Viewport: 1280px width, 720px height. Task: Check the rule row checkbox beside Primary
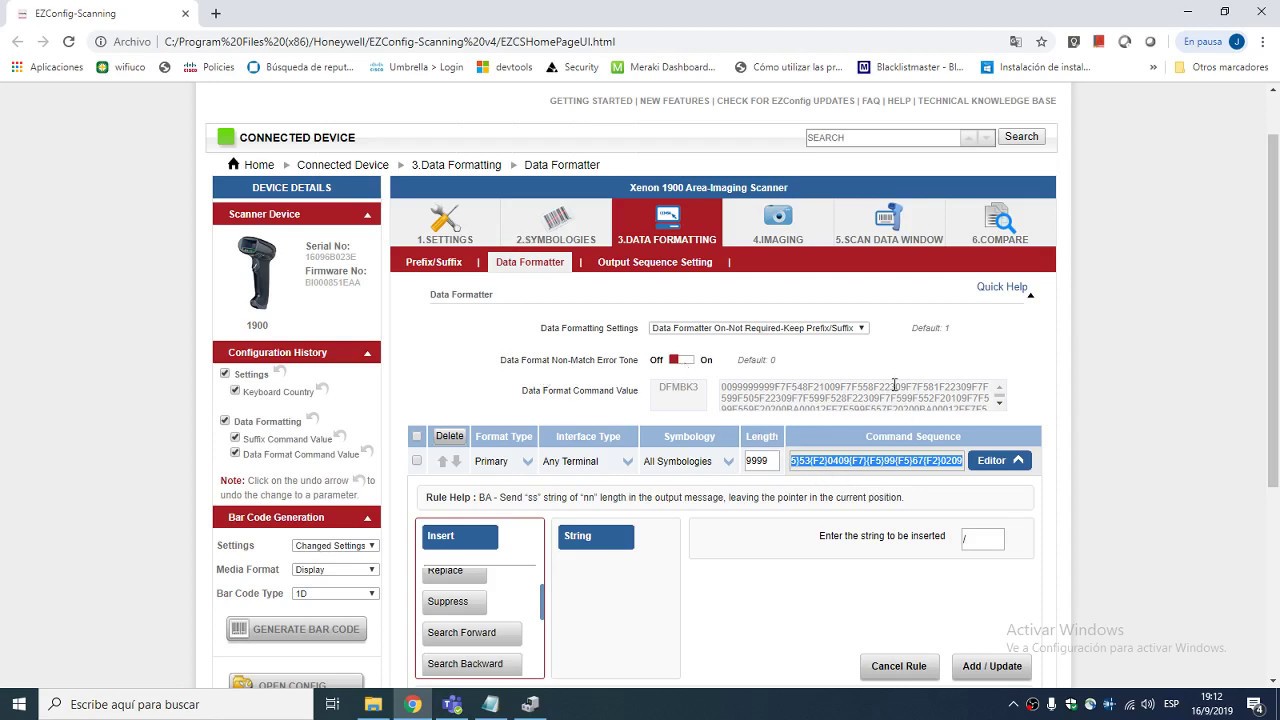[417, 461]
